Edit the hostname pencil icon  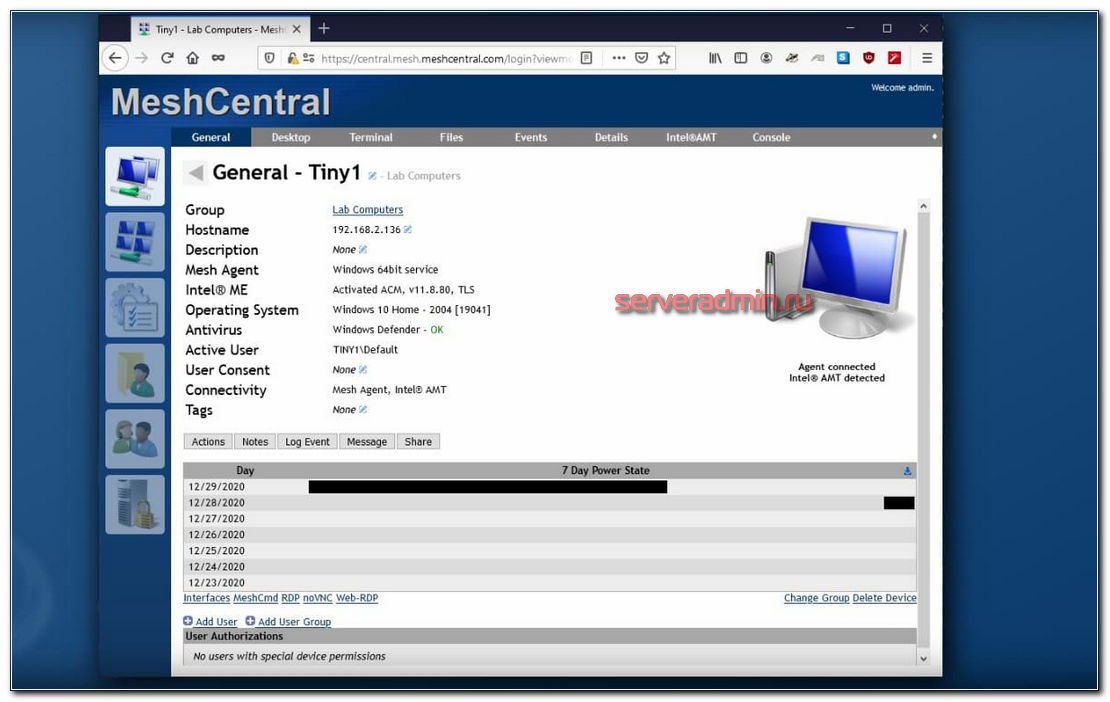tap(408, 230)
